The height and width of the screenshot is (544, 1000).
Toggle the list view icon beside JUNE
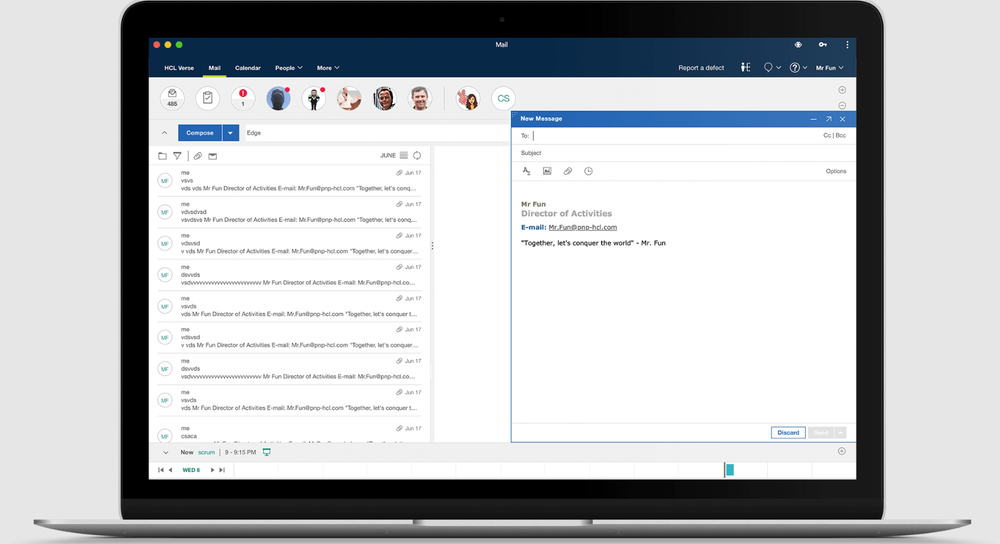tap(404, 155)
